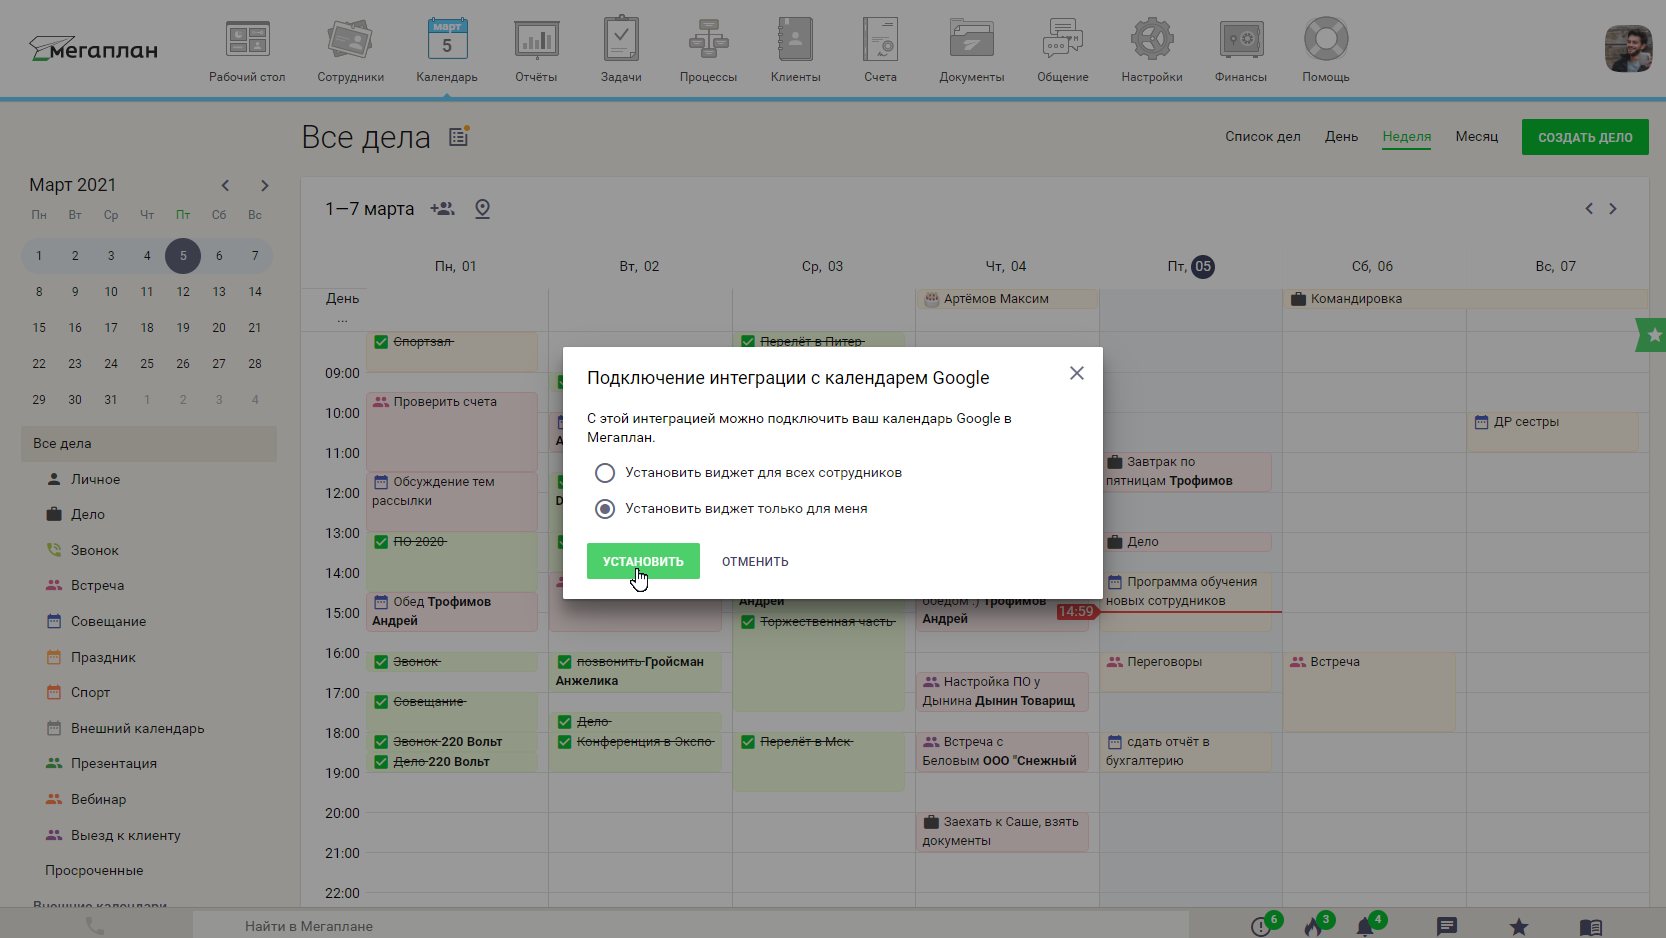The width and height of the screenshot is (1666, 938).
Task: Click list settings icon beside Все дела
Action: (x=459, y=136)
